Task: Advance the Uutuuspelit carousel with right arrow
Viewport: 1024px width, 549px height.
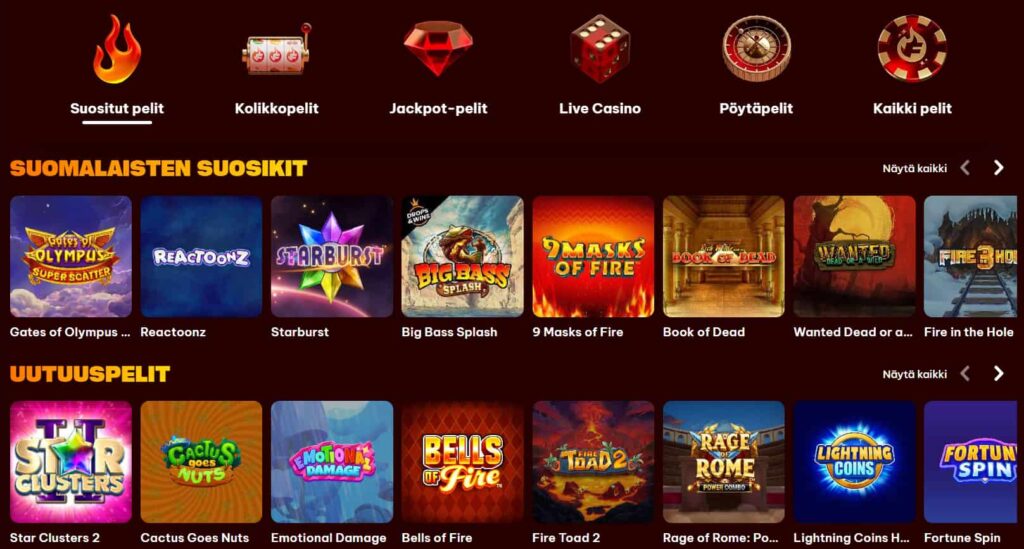Action: click(x=999, y=373)
